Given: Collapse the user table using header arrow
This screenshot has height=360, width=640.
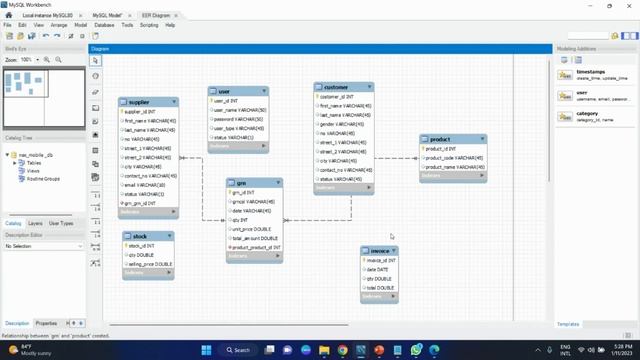Looking at the screenshot, I should [264, 91].
